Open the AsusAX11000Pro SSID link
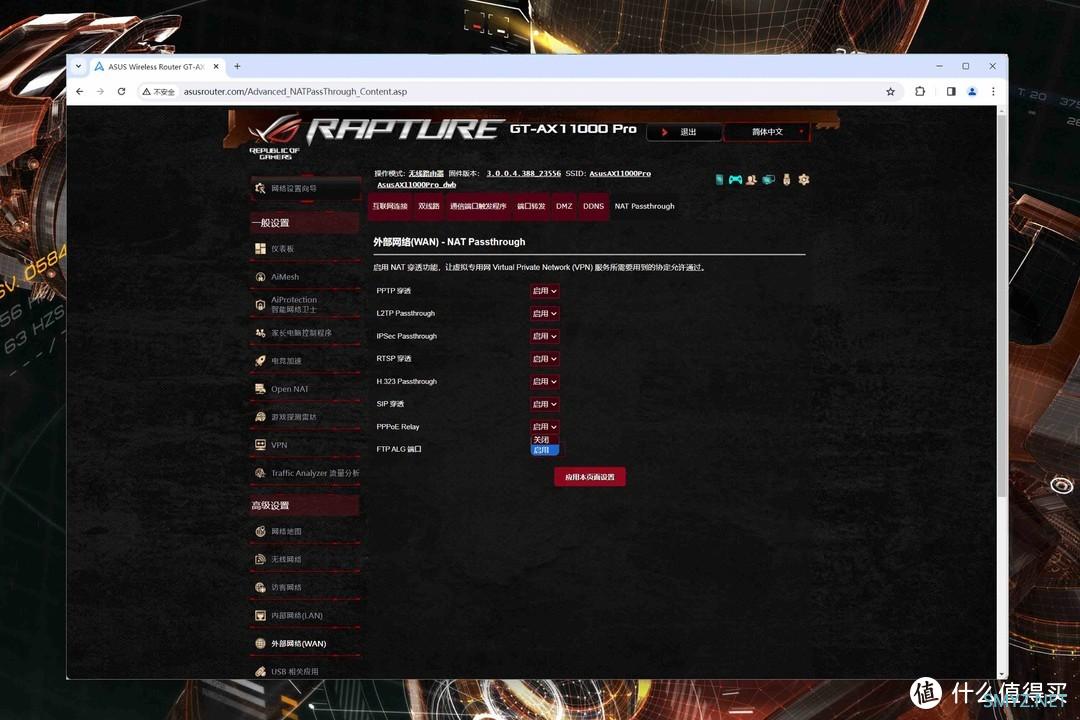The height and width of the screenshot is (720, 1080). (x=620, y=174)
